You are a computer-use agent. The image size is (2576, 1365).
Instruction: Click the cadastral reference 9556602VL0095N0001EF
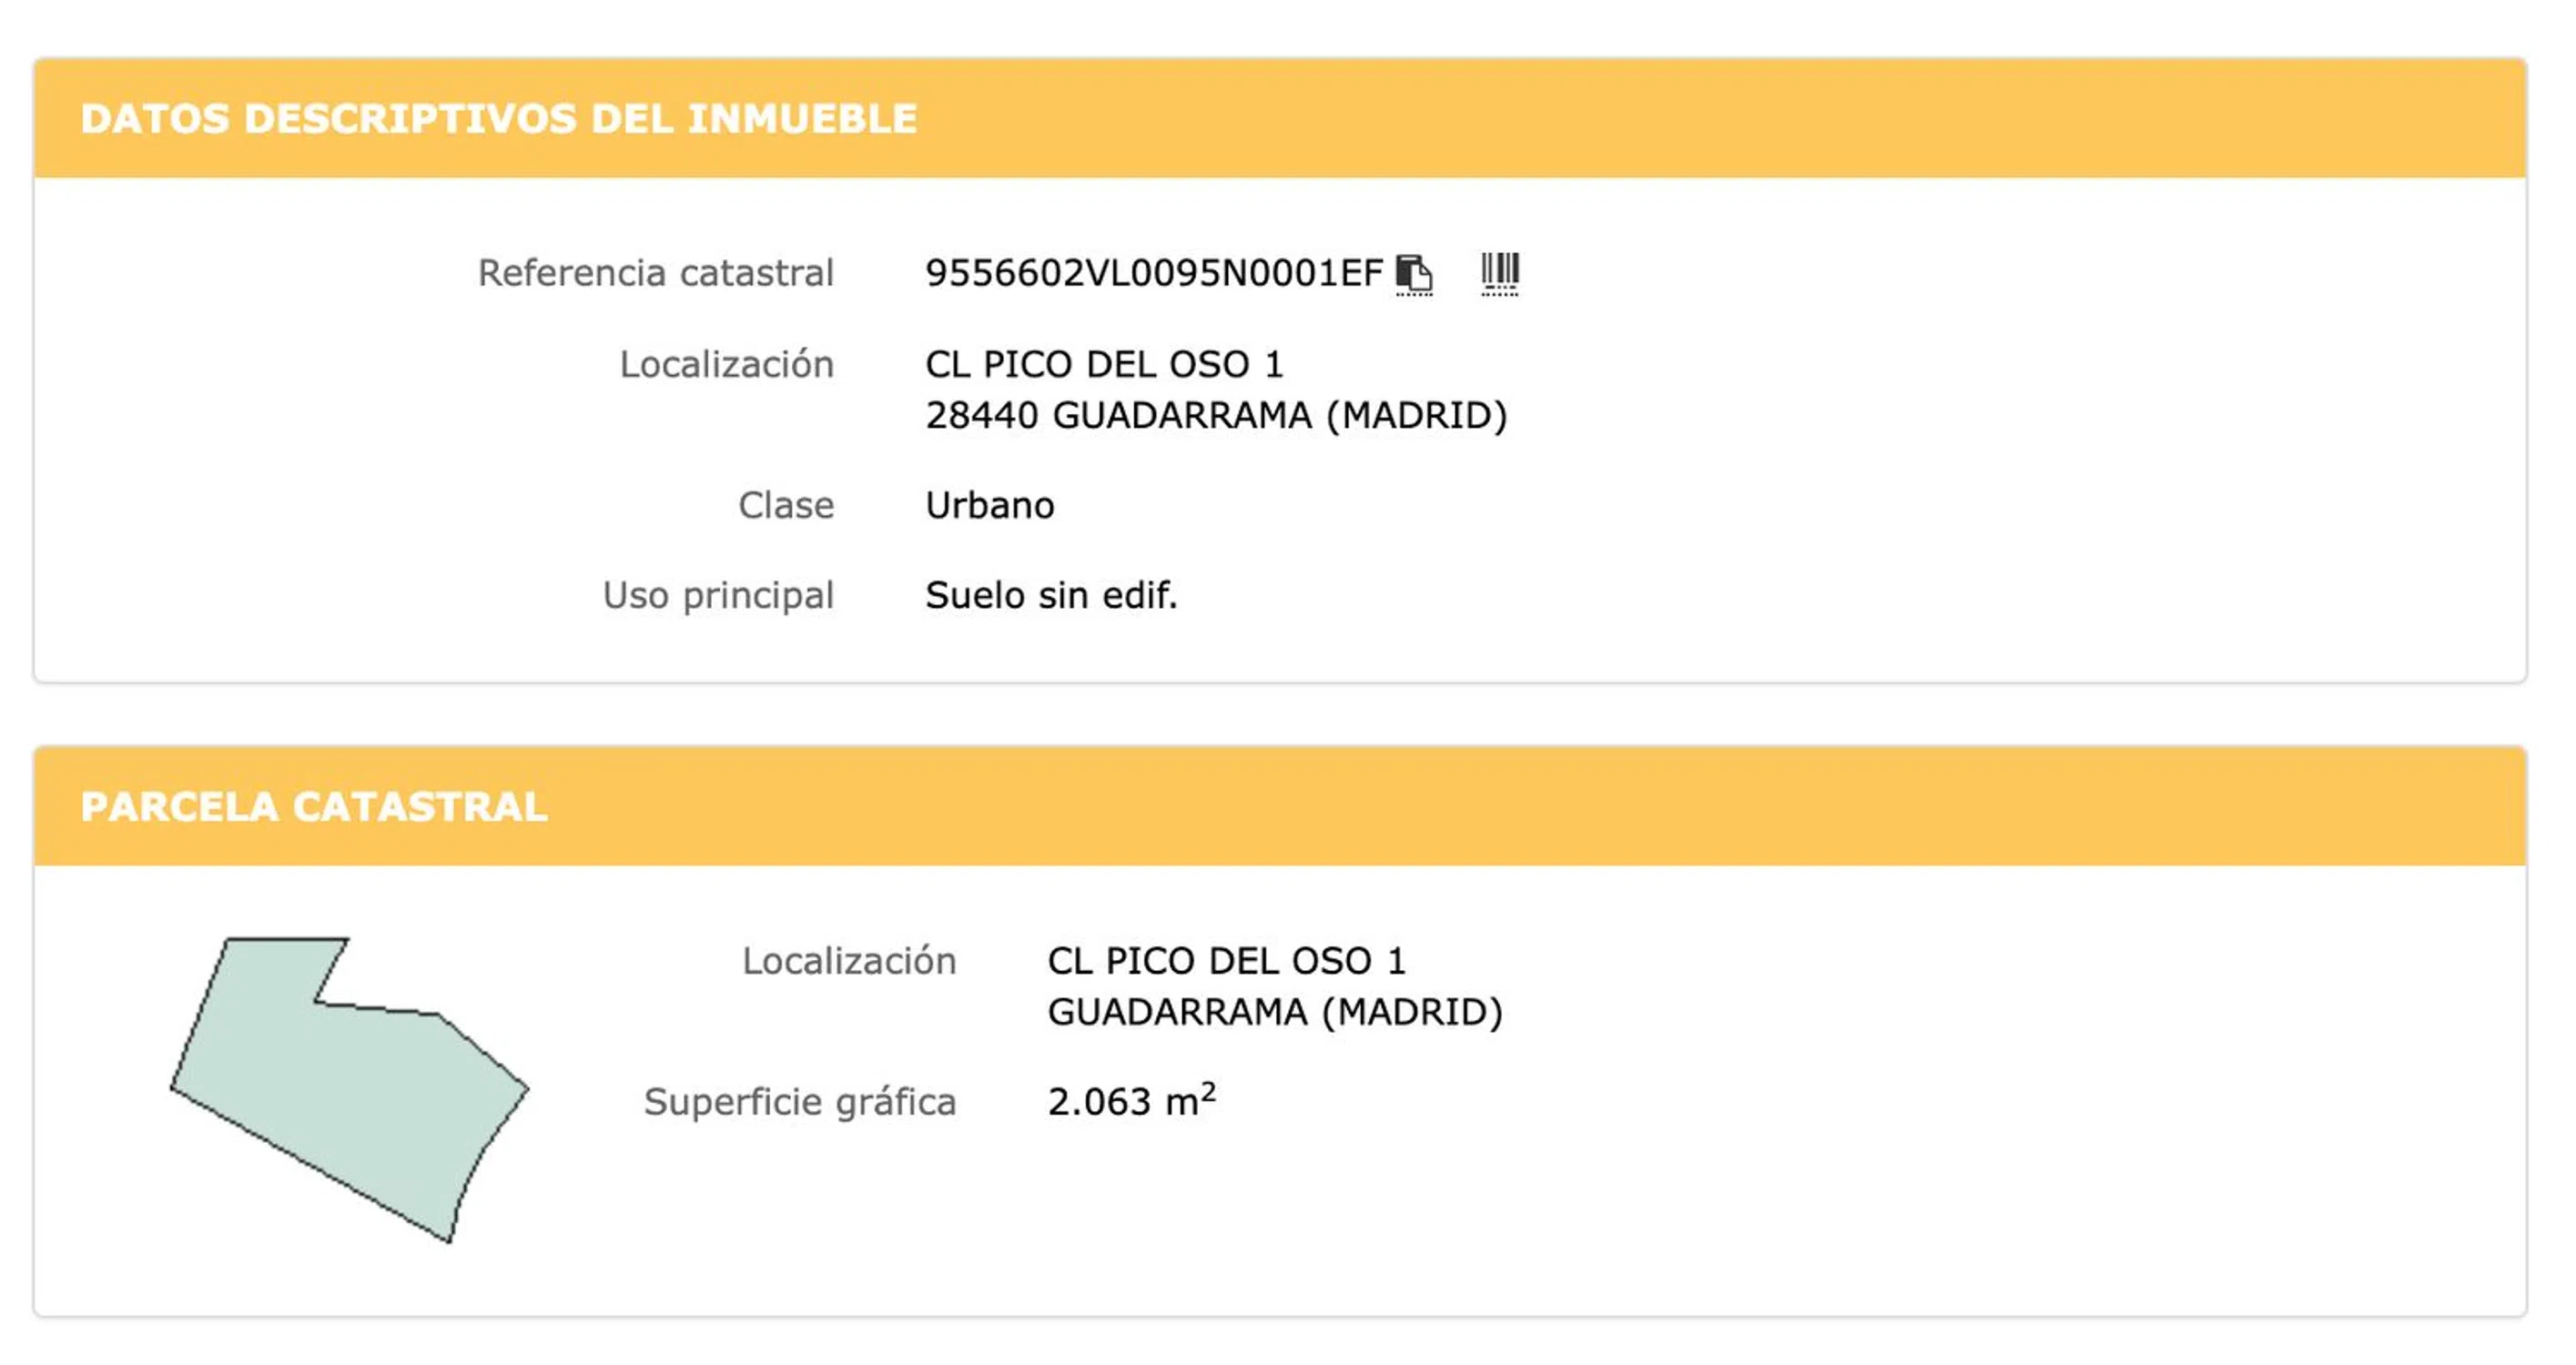[1153, 273]
